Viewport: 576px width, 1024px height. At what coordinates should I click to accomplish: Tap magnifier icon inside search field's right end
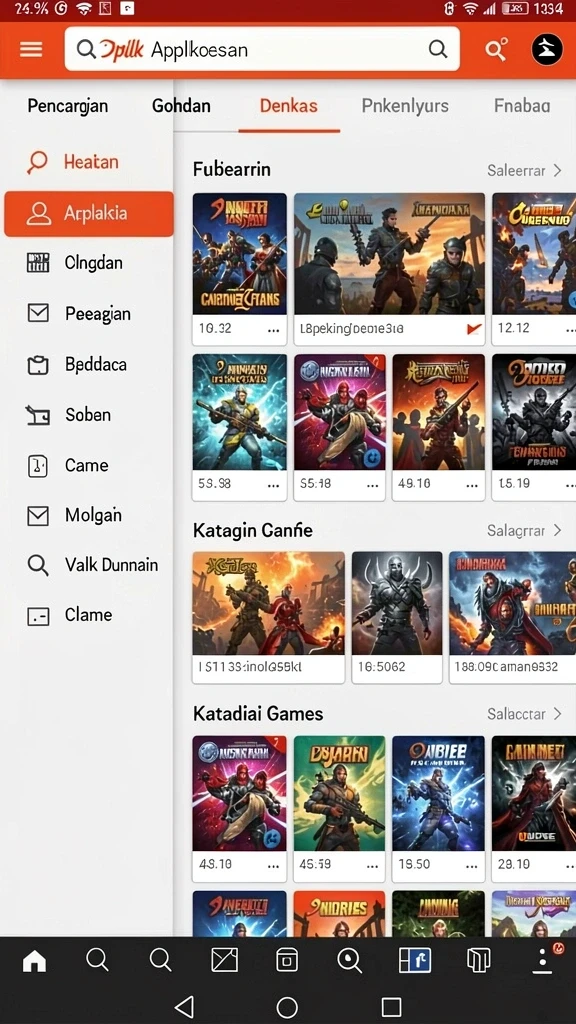(x=438, y=49)
